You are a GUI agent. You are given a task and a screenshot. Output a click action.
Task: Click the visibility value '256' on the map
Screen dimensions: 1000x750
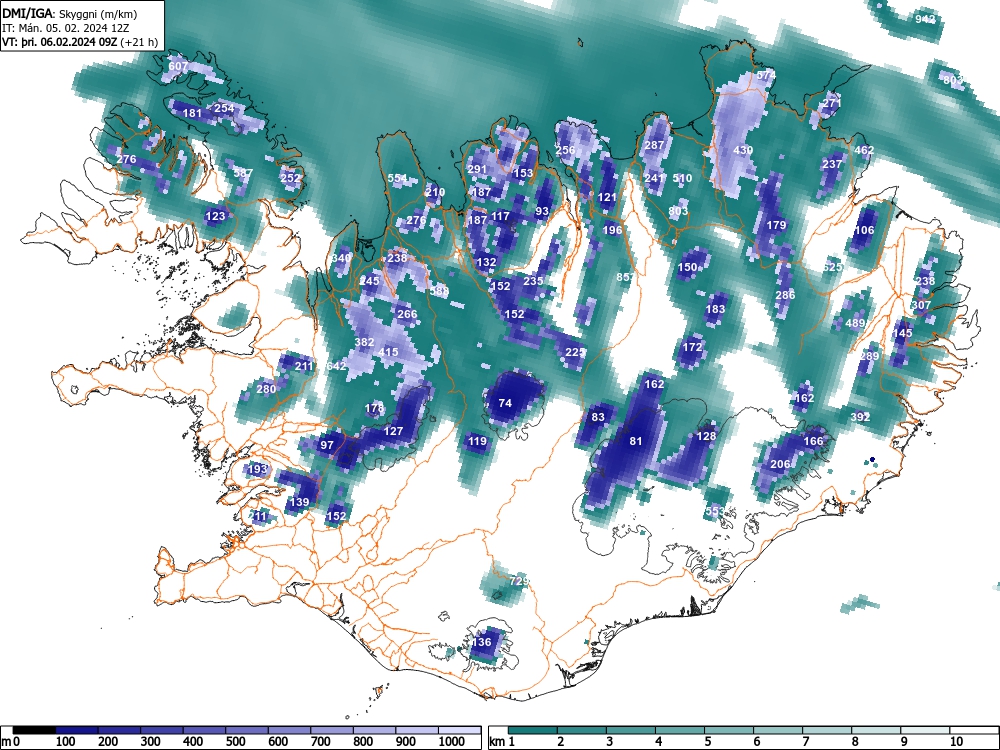[565, 150]
